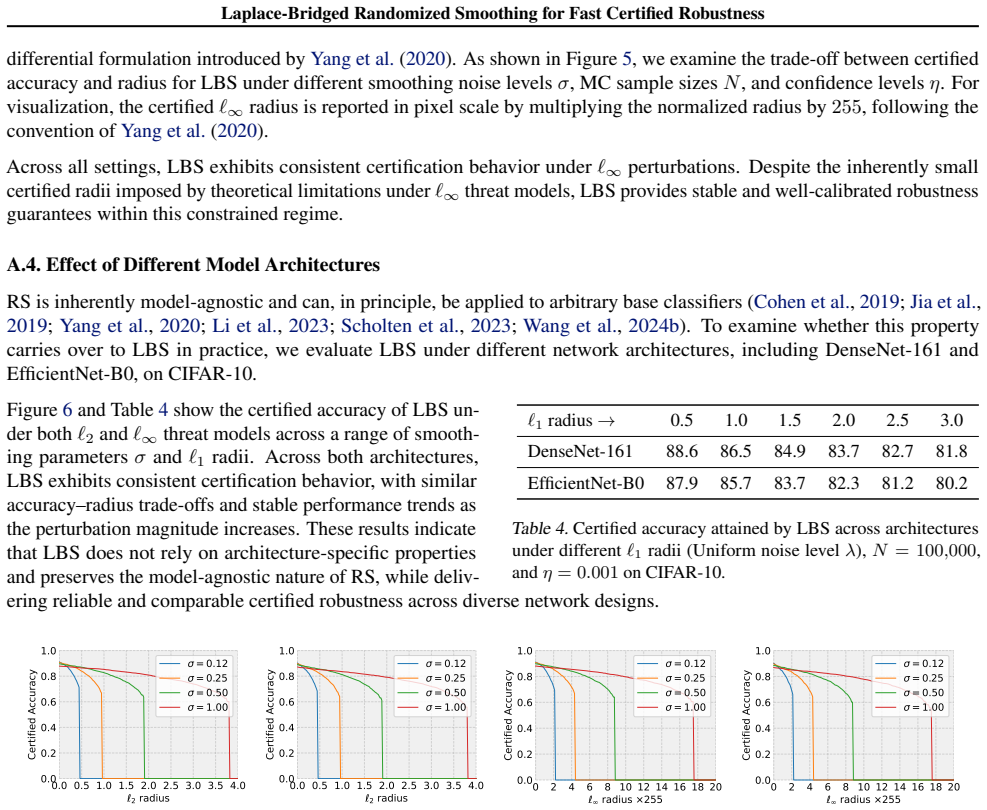Click table cell value 80.2

(x=951, y=483)
